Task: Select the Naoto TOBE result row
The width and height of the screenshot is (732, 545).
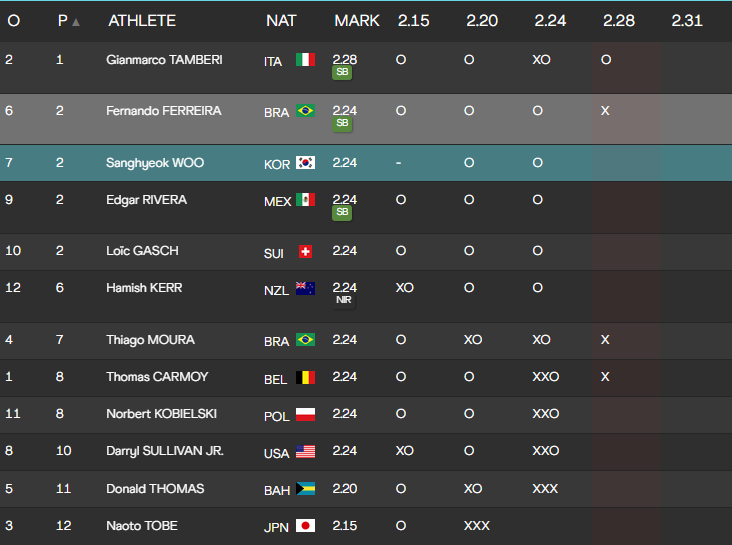Action: coord(366,525)
